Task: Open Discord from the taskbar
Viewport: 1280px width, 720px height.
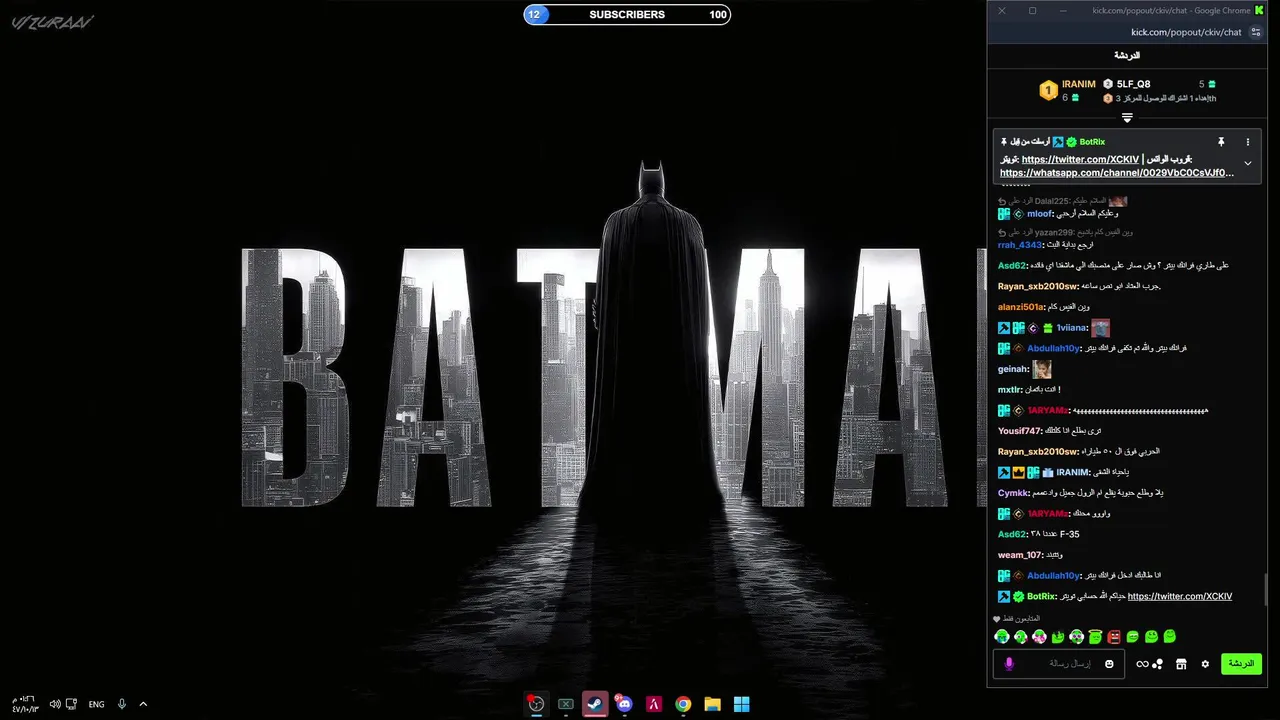Action: (x=624, y=704)
